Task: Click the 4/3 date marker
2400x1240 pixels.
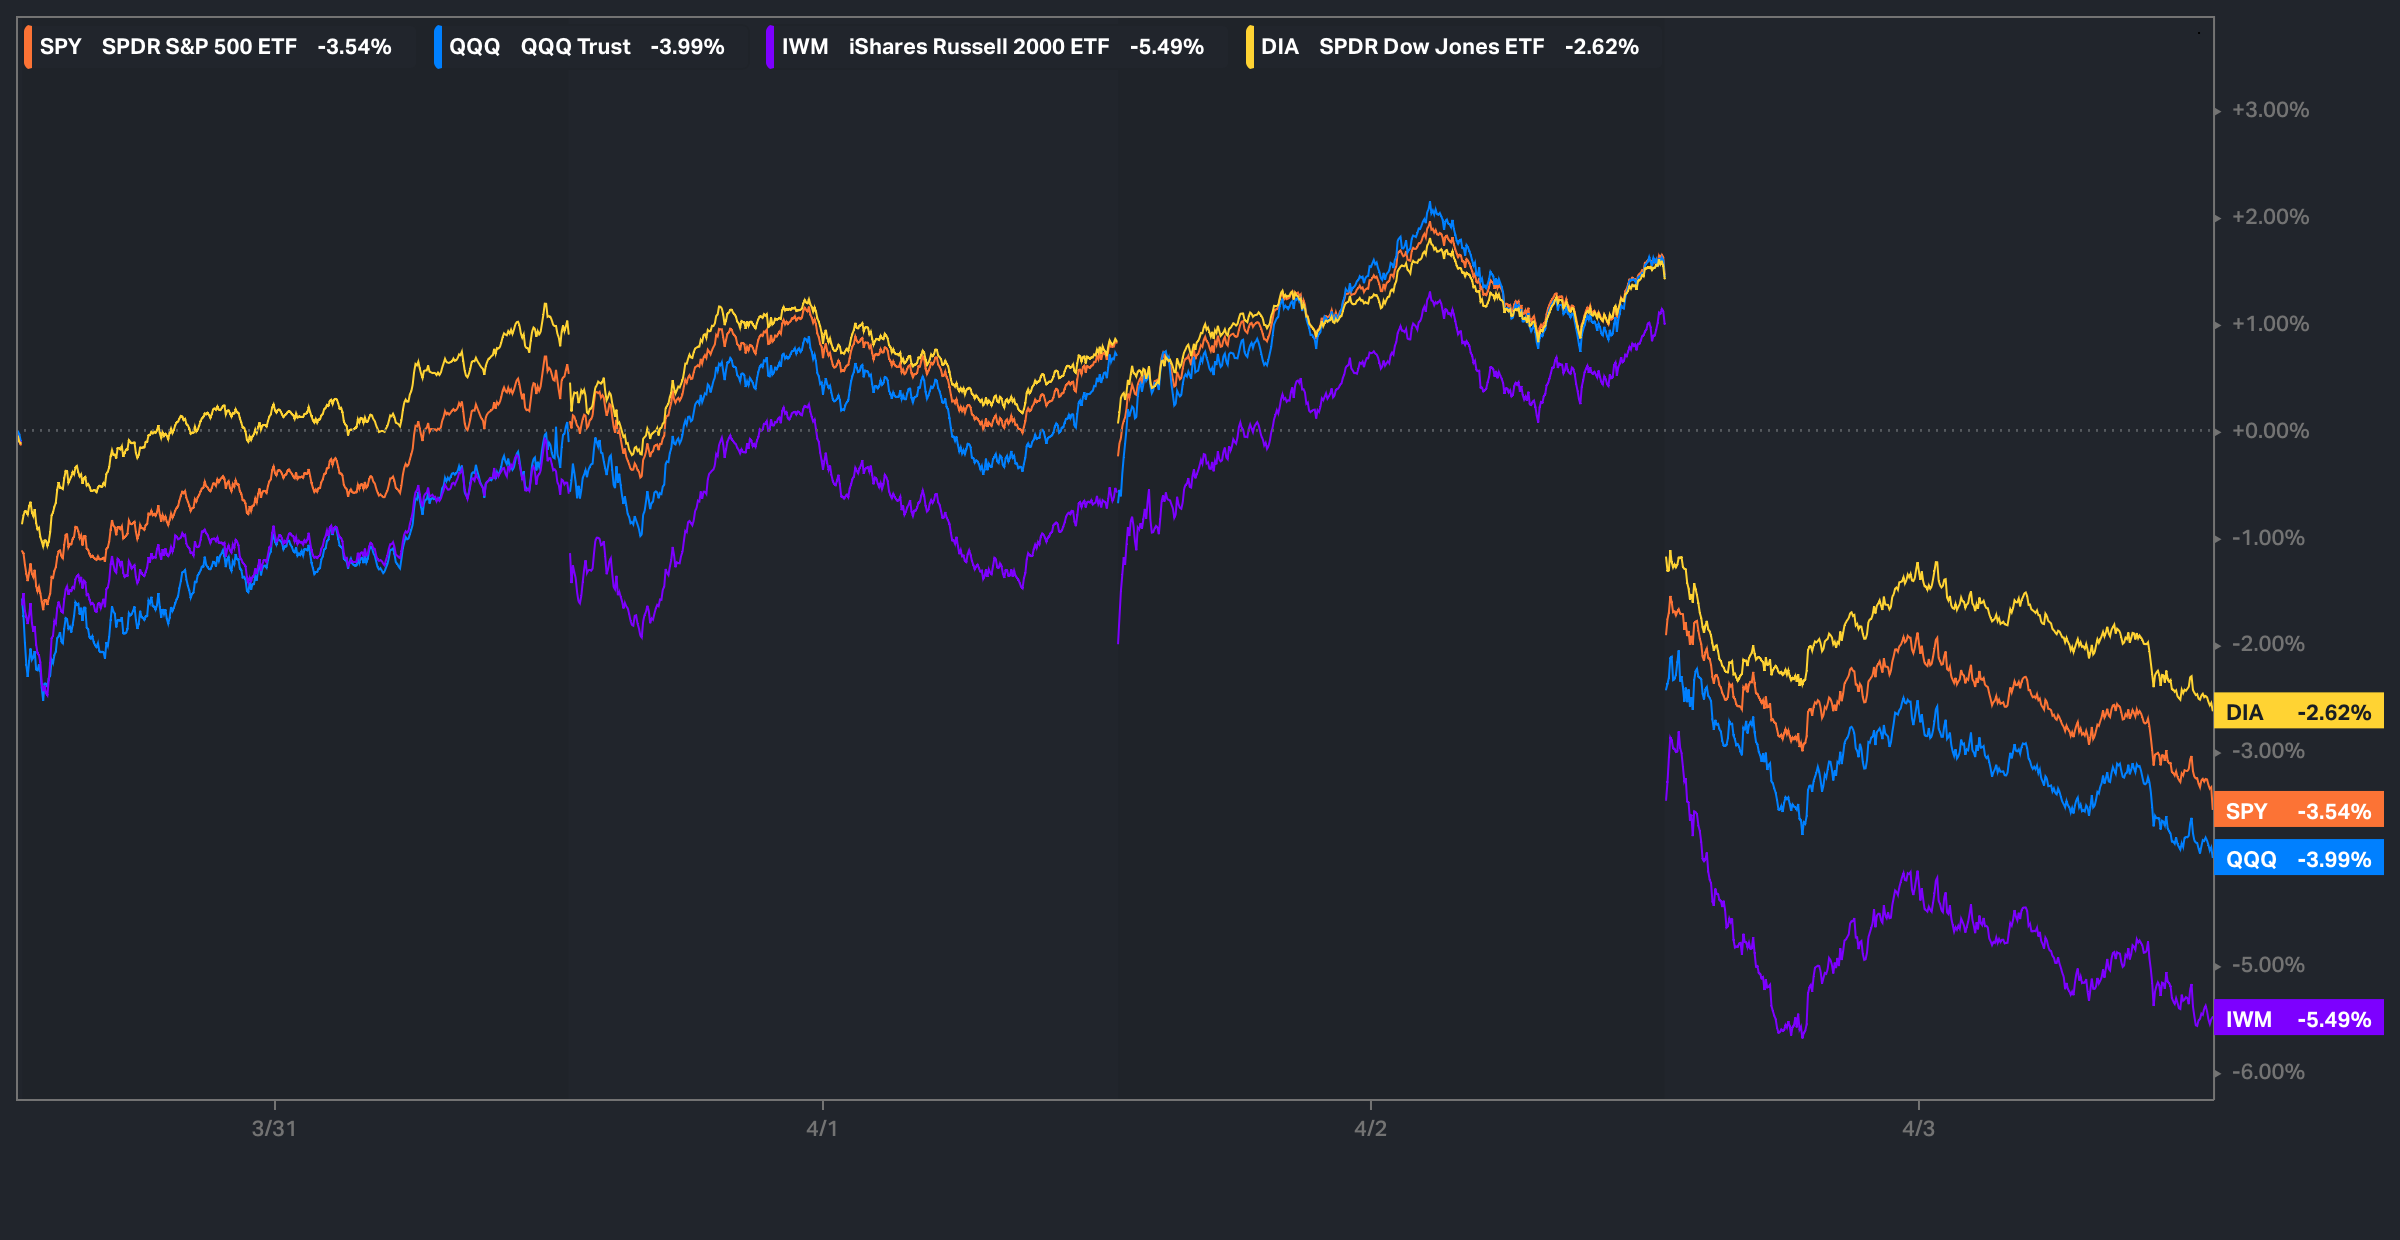Action: [1918, 1129]
